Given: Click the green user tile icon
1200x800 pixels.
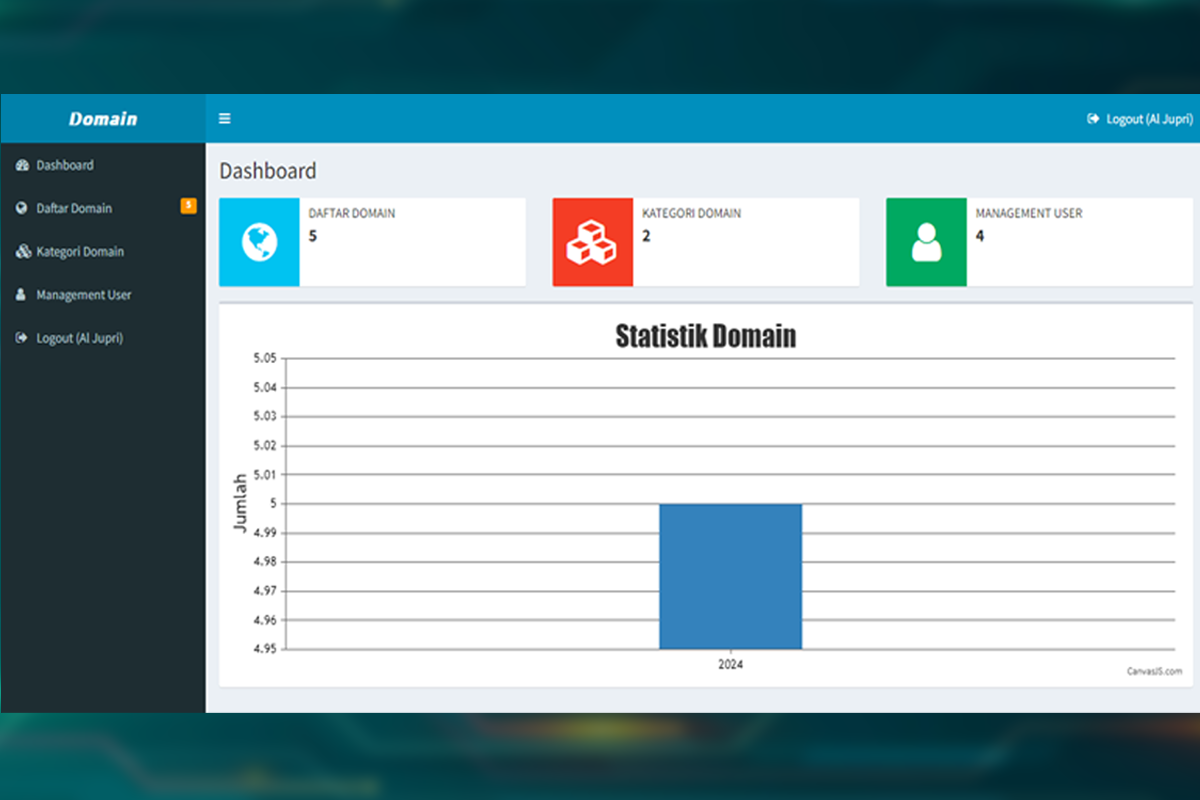Looking at the screenshot, I should point(926,242).
